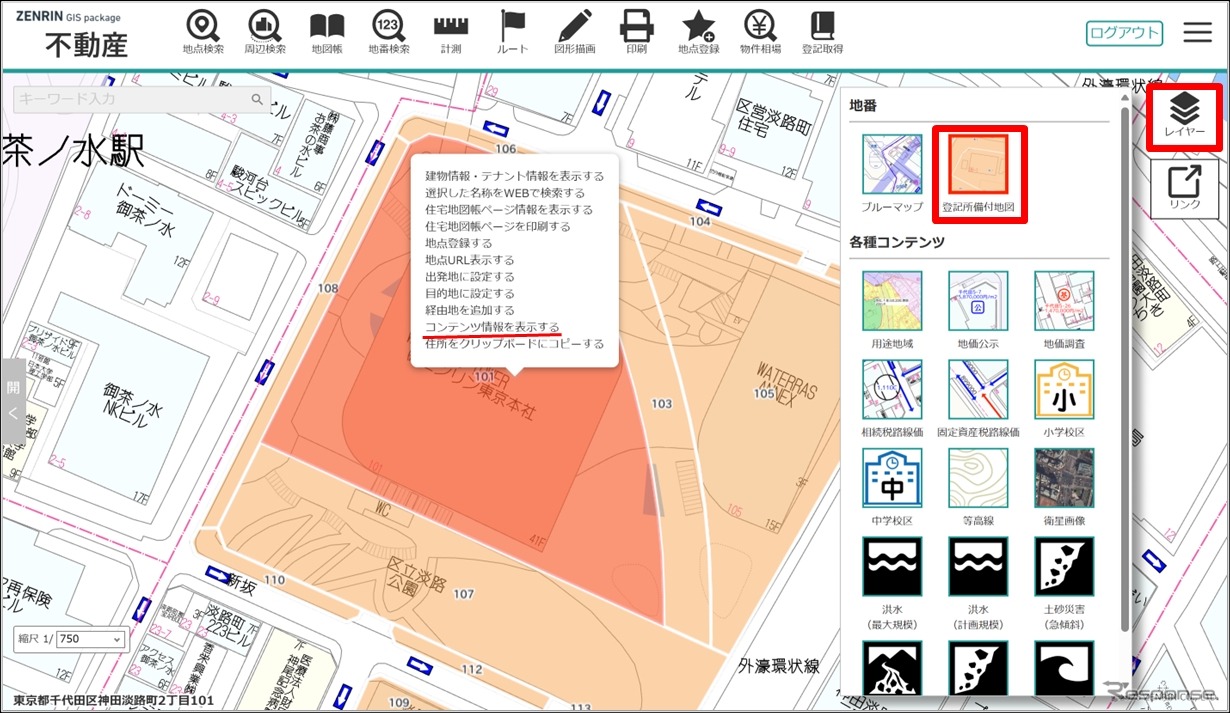The image size is (1230, 713).
Task: Open the 地図帳 map book tool
Action: click(327, 31)
